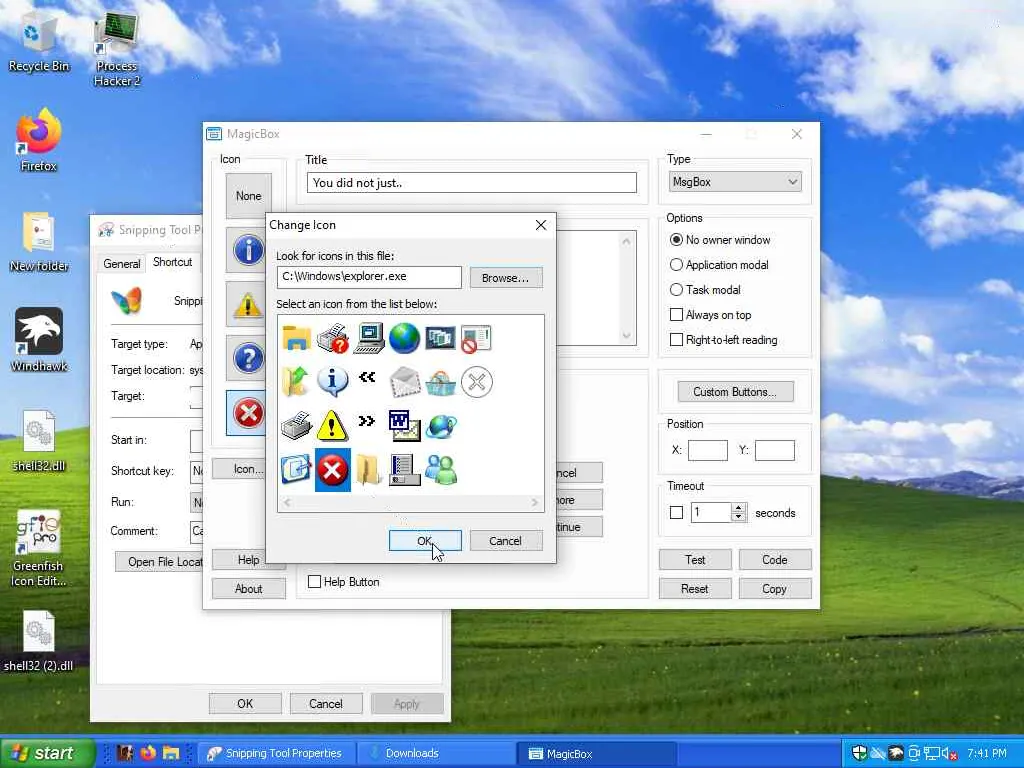This screenshot has height=768, width=1024.
Task: Click the Reset button in MagicBox
Action: (695, 589)
